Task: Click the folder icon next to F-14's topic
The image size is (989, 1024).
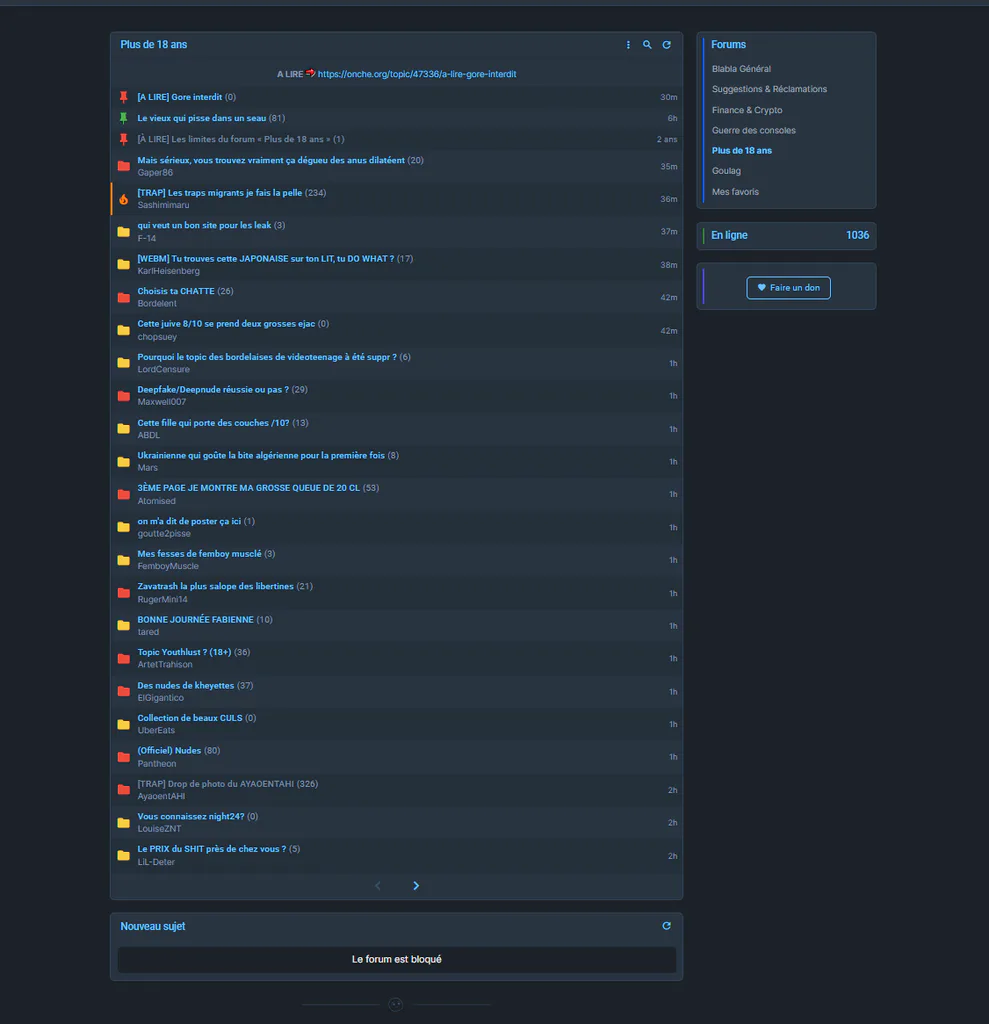Action: pyautogui.click(x=123, y=232)
